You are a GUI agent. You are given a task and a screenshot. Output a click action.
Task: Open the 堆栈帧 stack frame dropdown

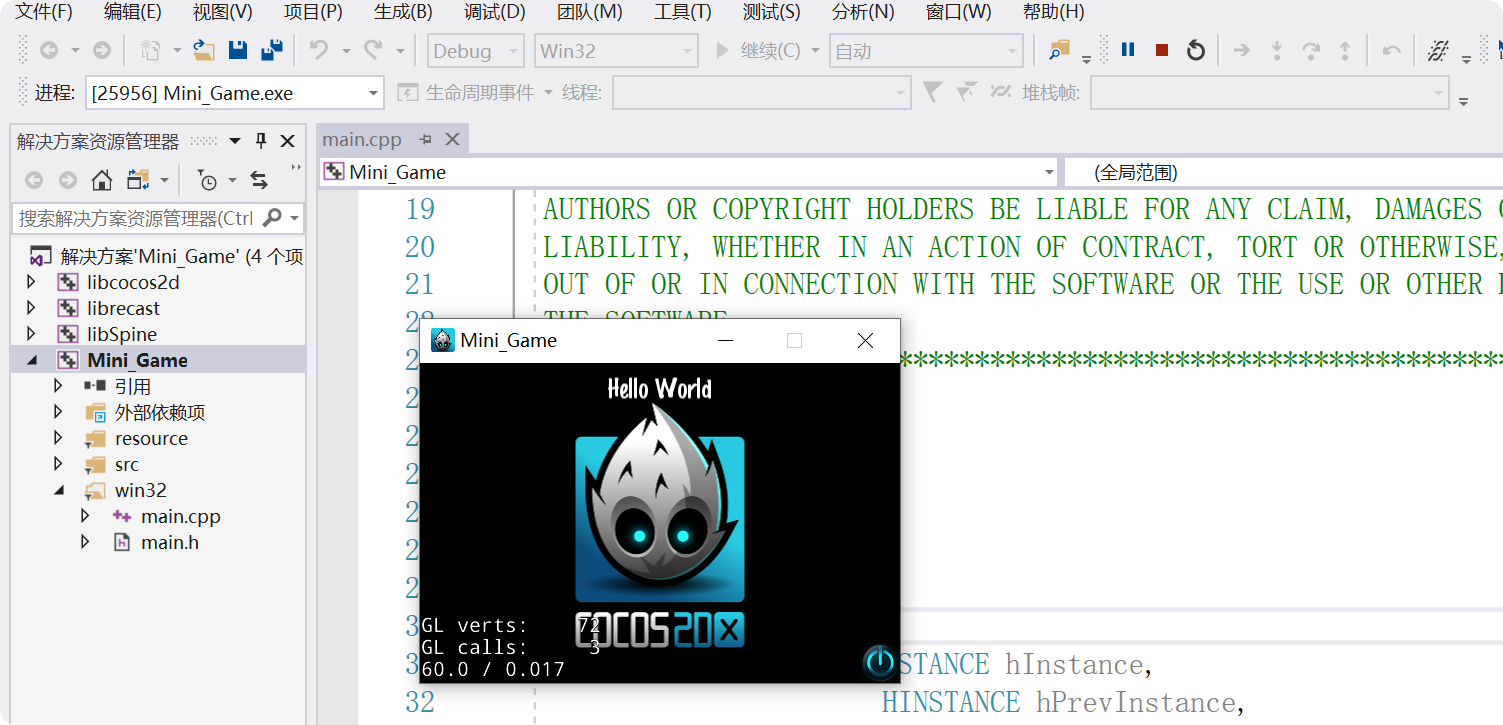click(x=1269, y=93)
